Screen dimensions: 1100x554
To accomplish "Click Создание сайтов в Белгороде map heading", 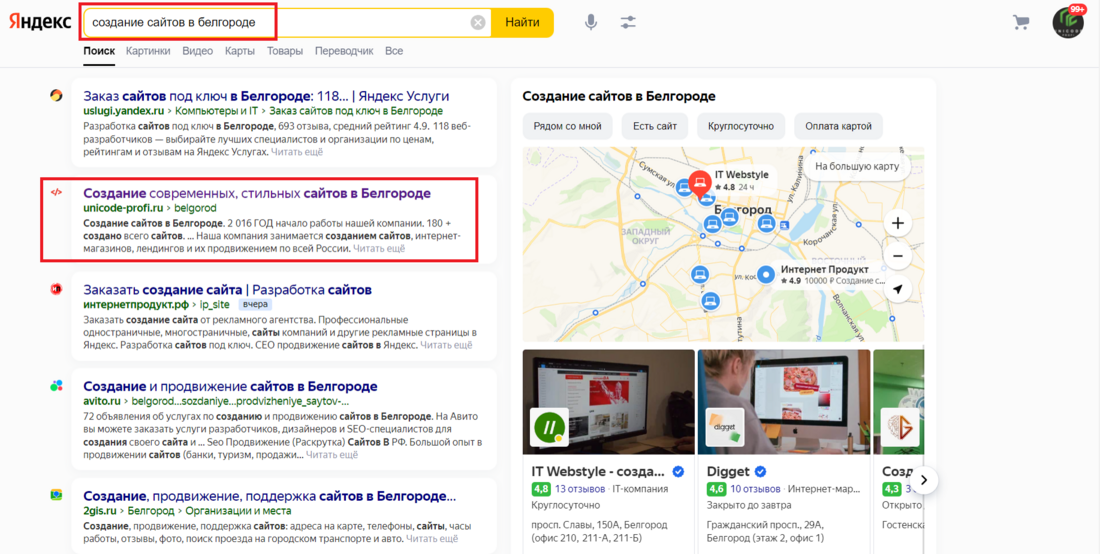I will point(619,96).
